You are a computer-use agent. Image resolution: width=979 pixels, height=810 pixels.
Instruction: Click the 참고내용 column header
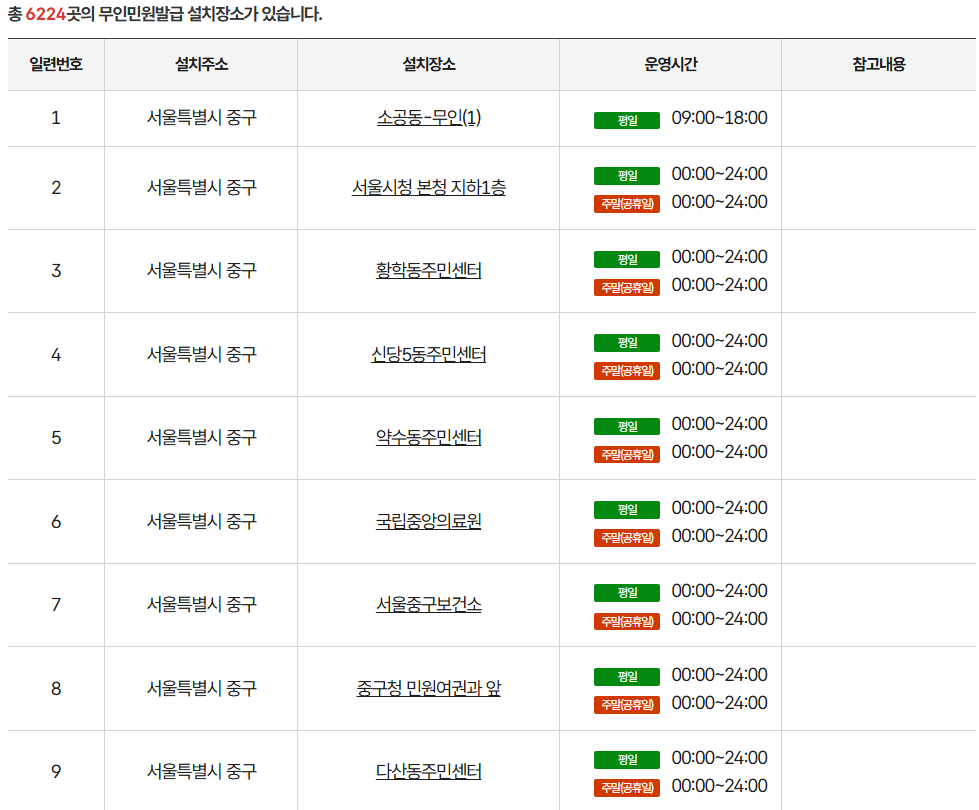[x=878, y=64]
